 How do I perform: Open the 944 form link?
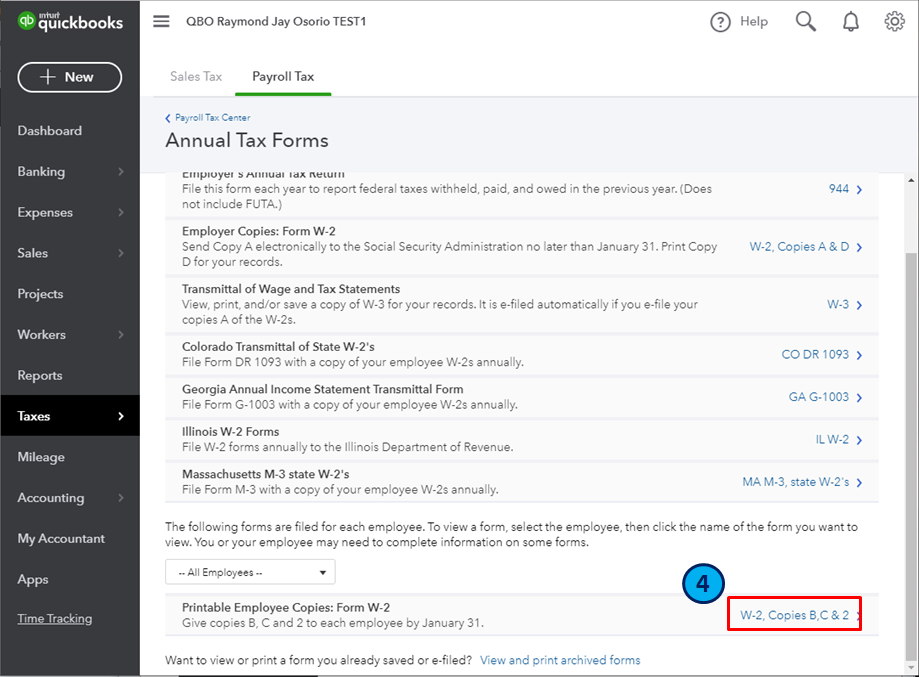coord(839,188)
